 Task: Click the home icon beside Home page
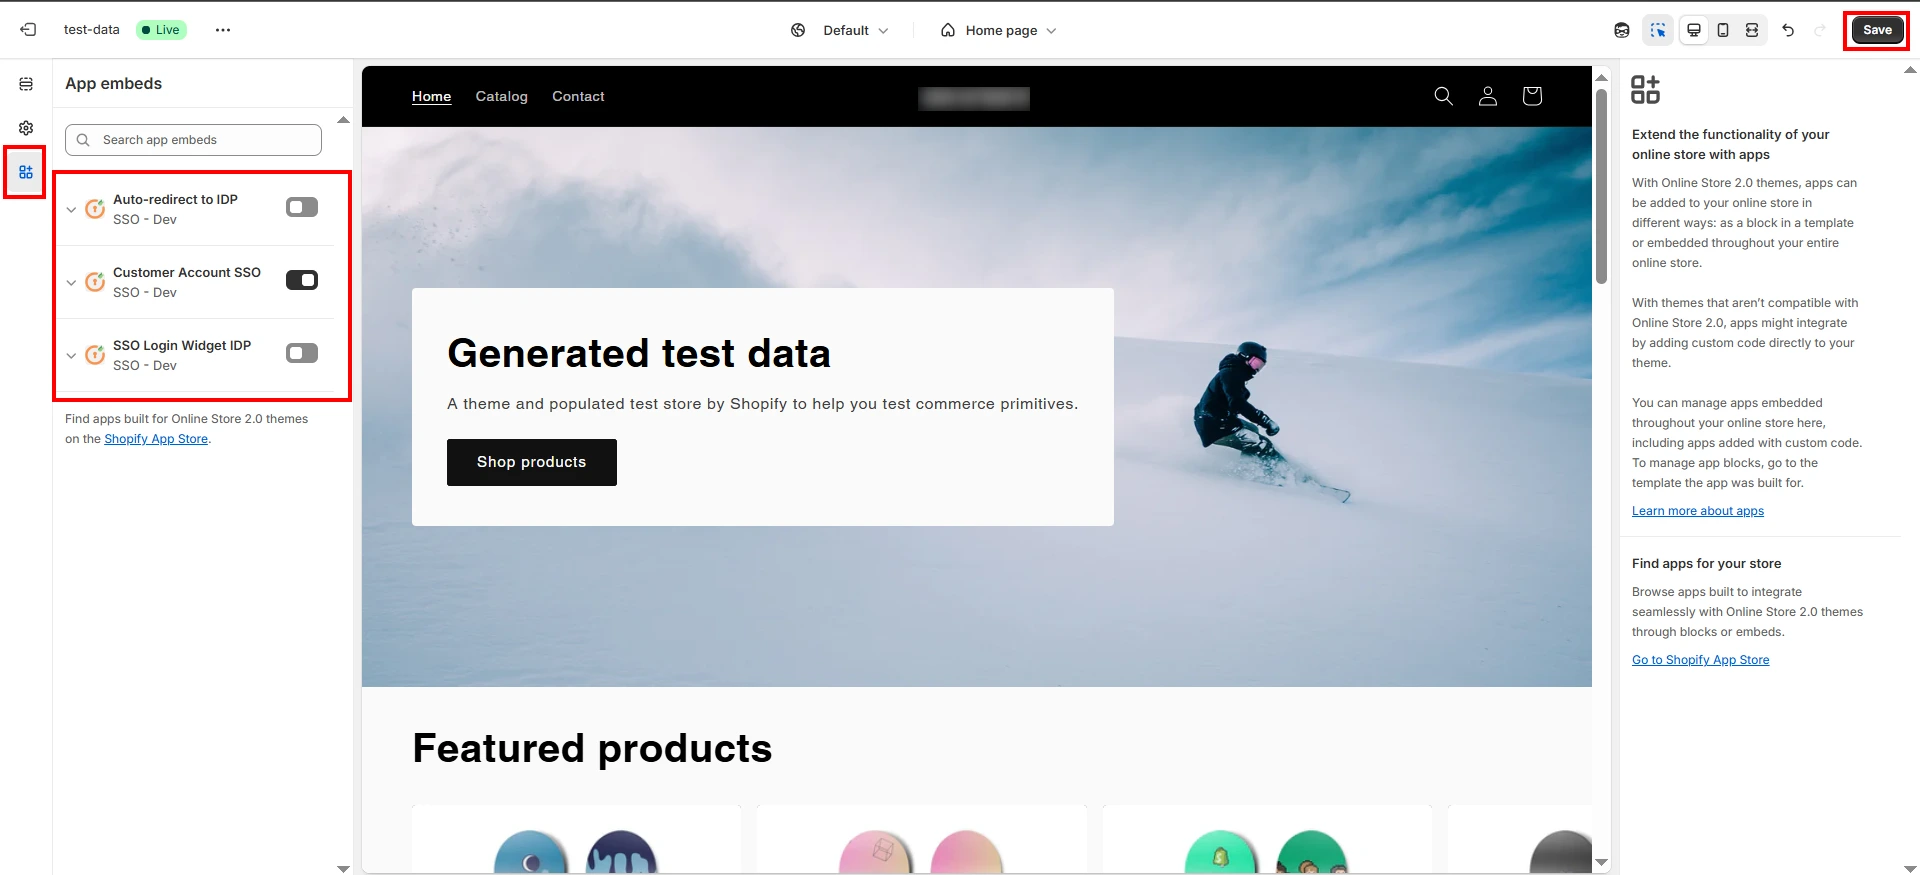click(948, 30)
